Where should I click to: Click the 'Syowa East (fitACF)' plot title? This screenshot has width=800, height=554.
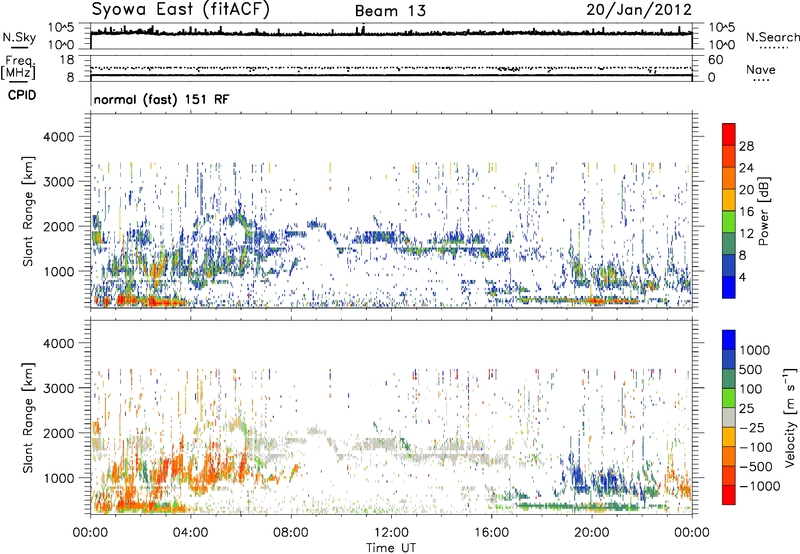pos(180,10)
